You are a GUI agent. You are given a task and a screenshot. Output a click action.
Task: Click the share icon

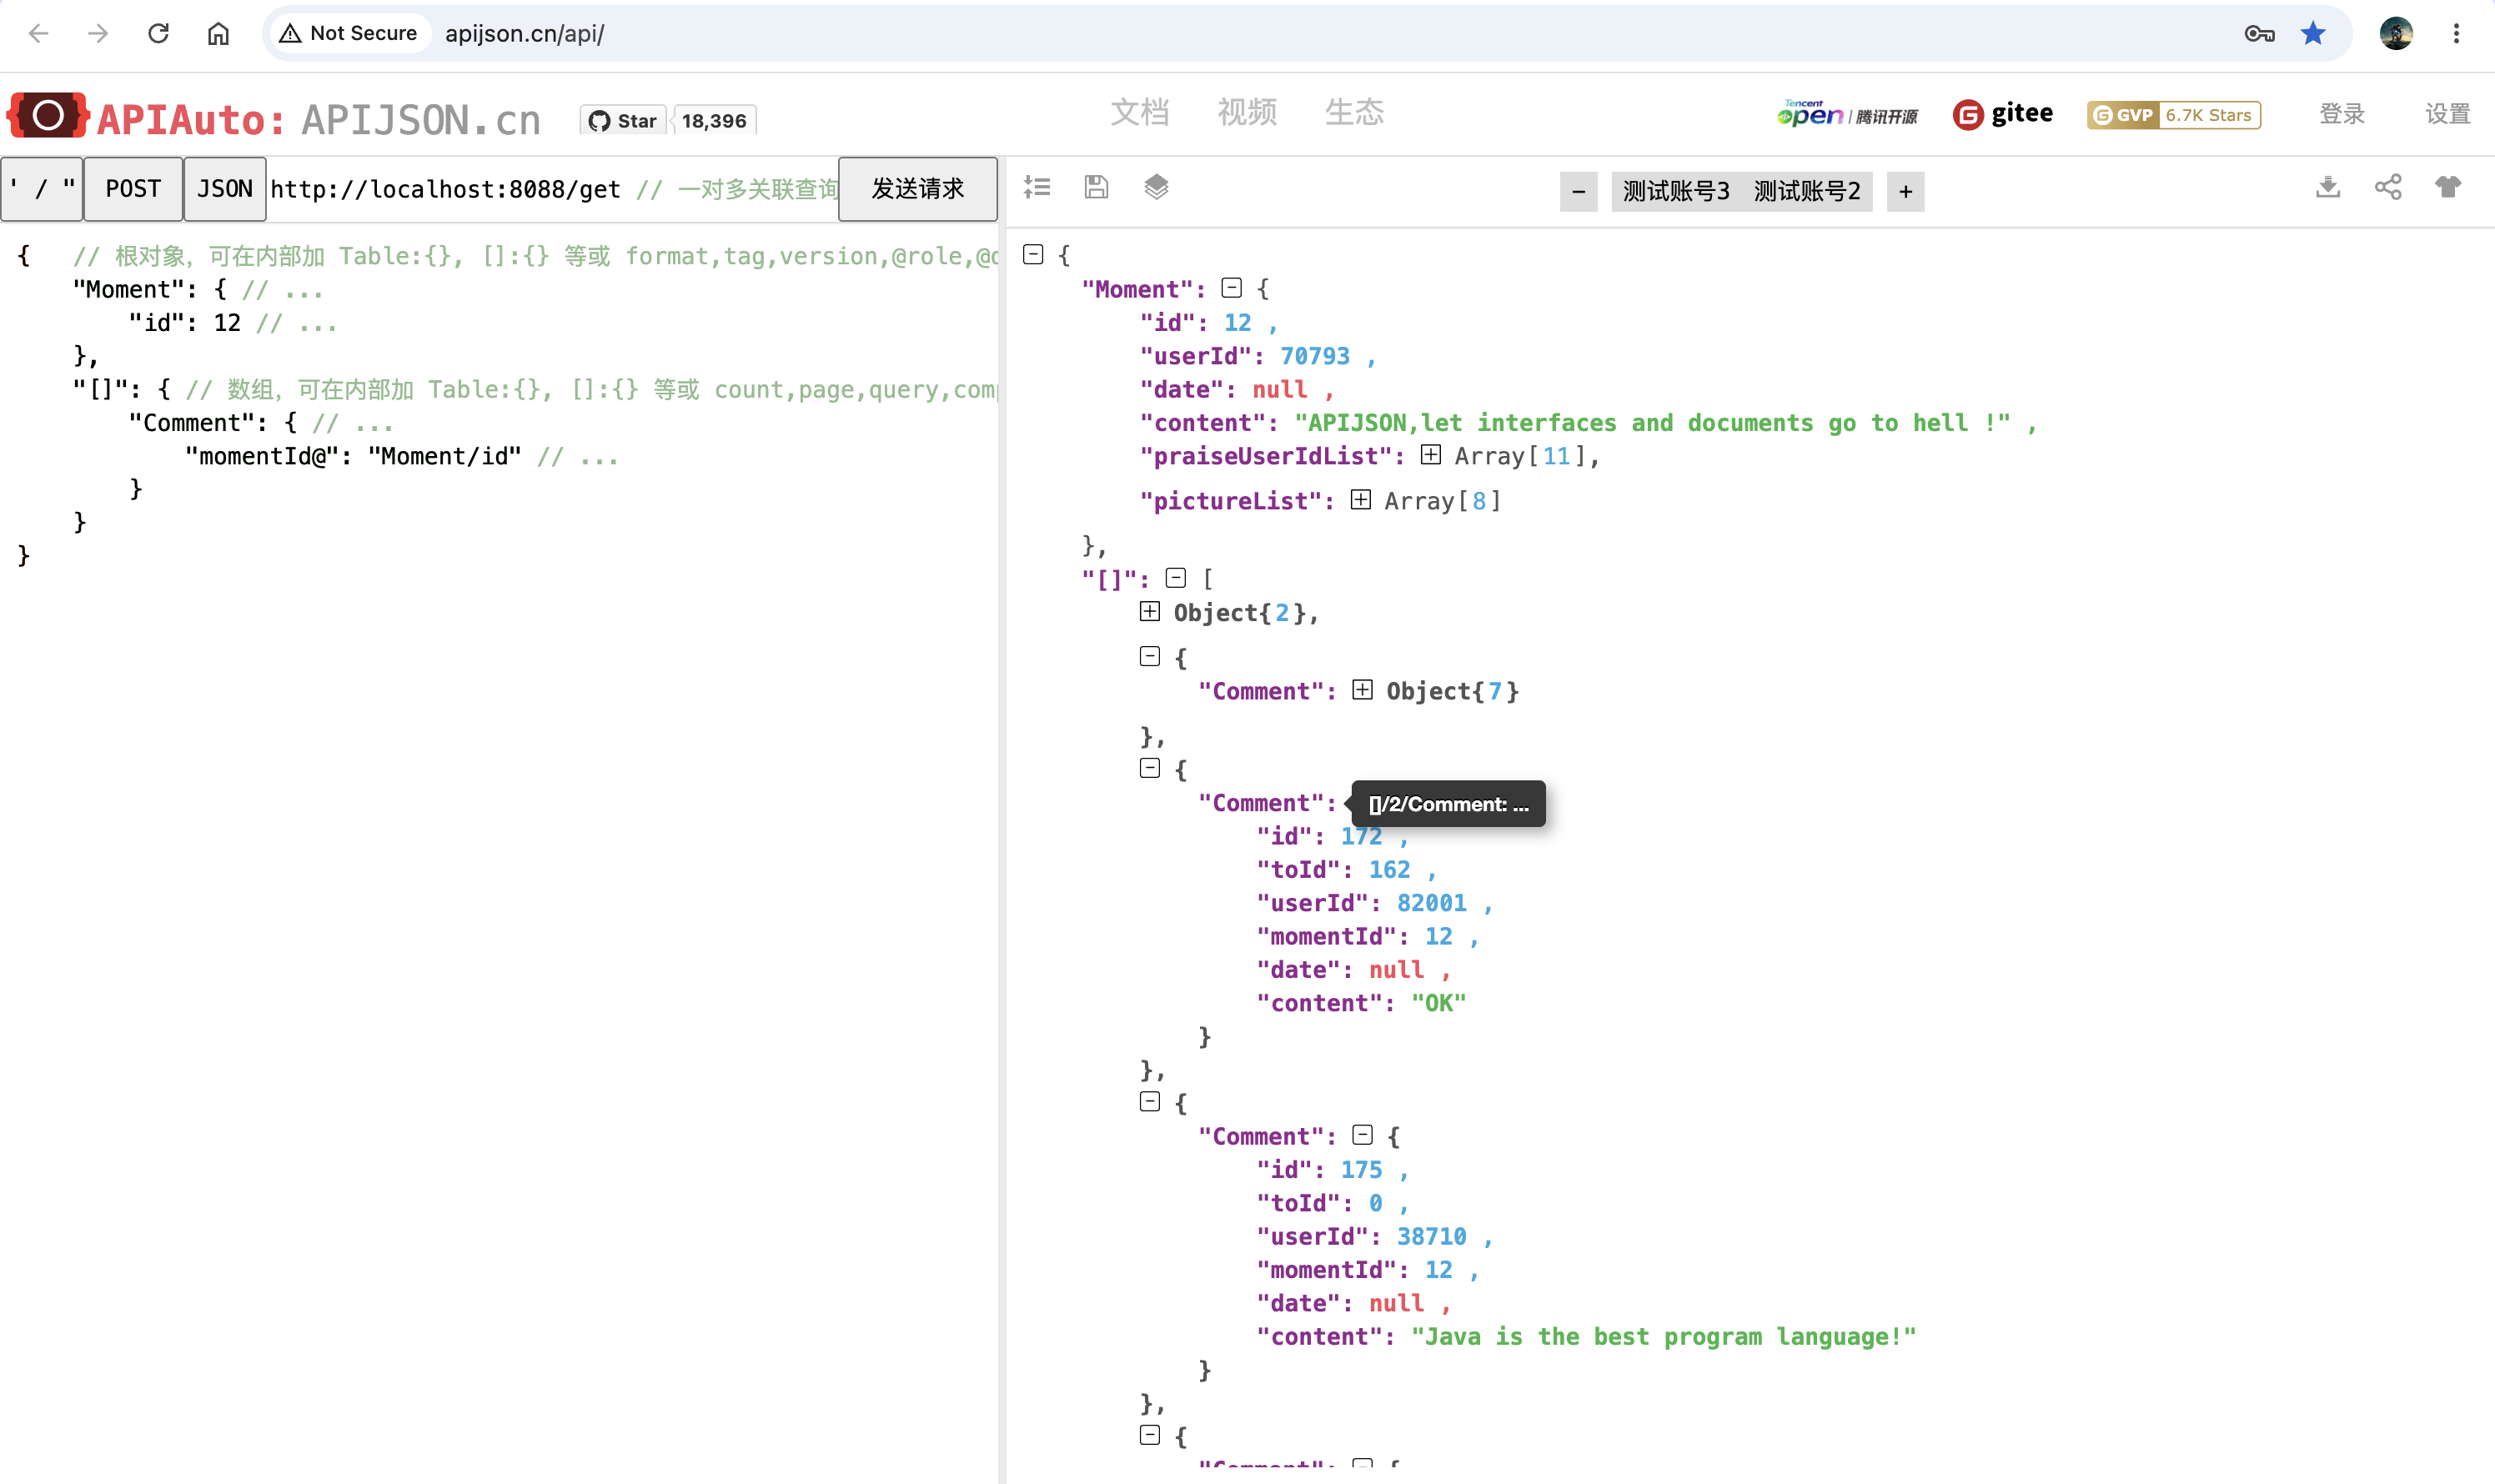coord(2388,187)
